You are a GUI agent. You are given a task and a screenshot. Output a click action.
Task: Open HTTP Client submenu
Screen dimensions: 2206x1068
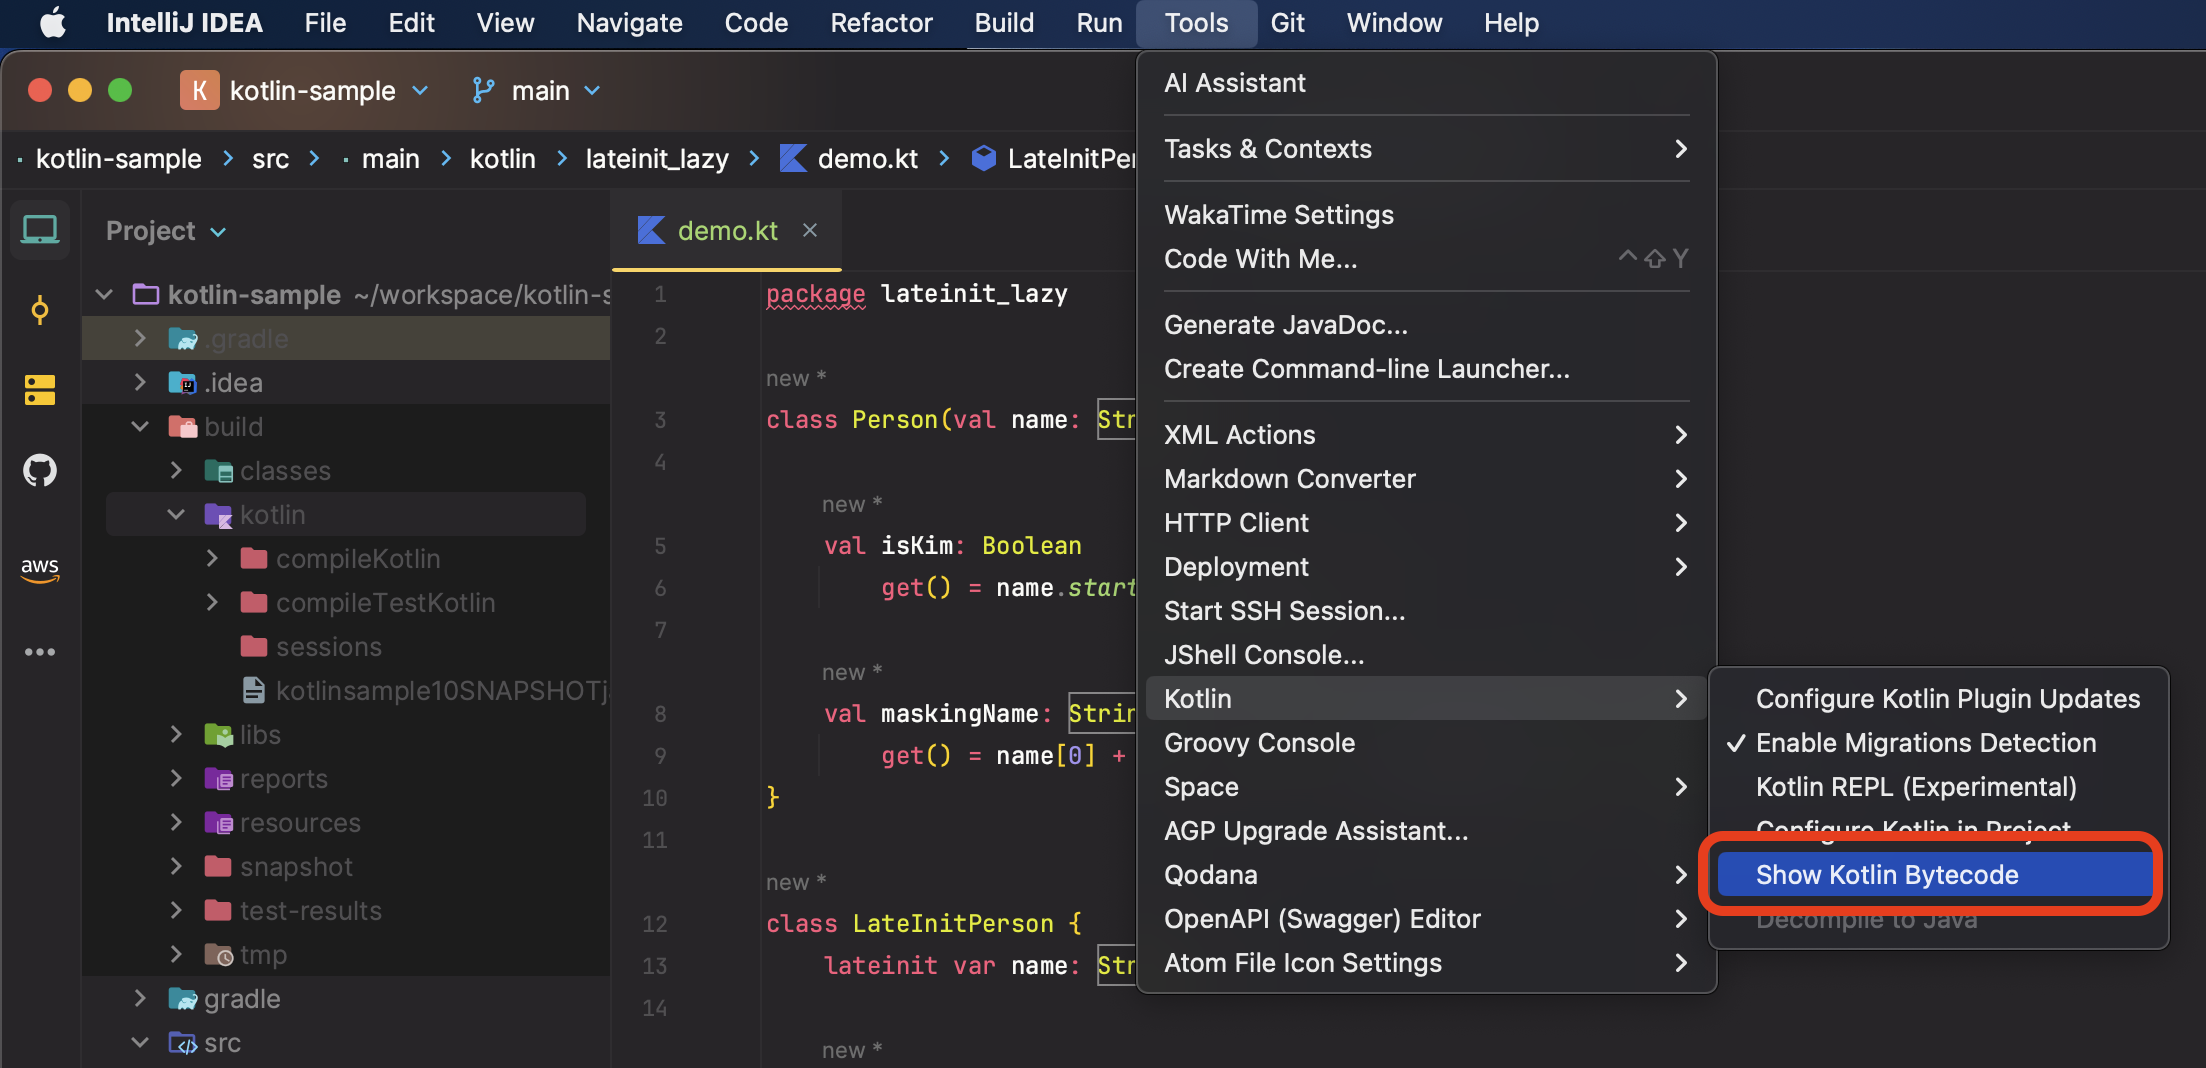1426,523
